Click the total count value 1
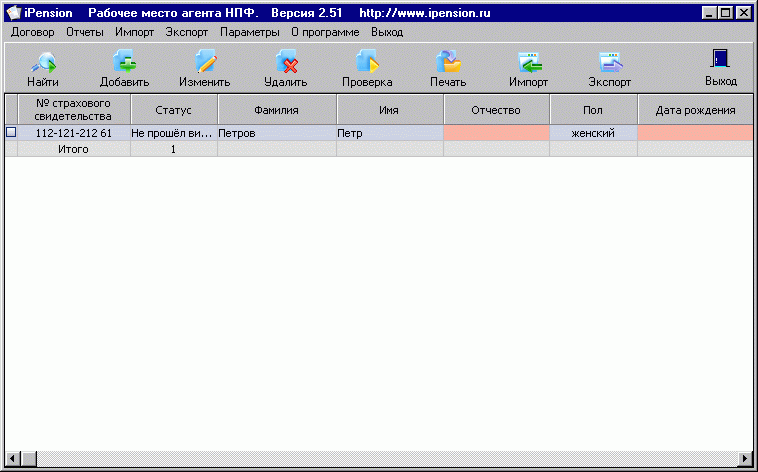The image size is (758, 472). (174, 149)
